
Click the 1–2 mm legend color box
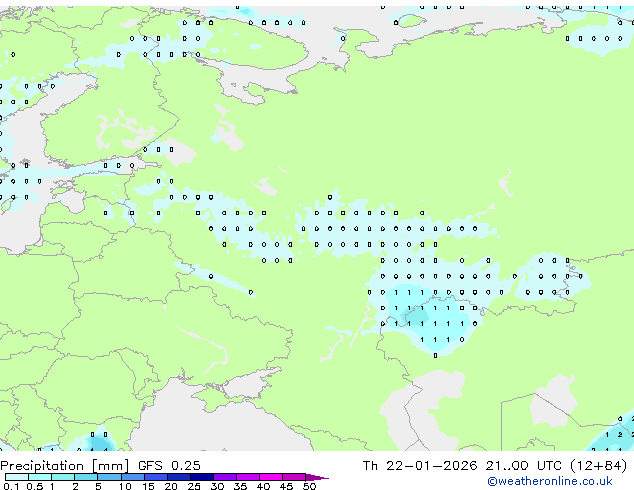63,477
